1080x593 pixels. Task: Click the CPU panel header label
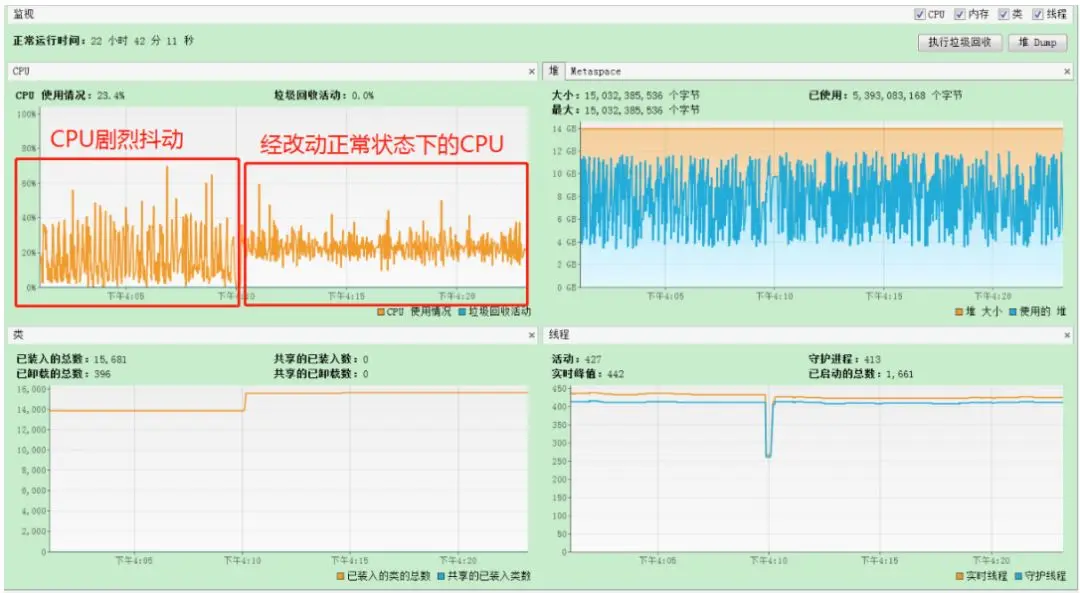click(21, 72)
